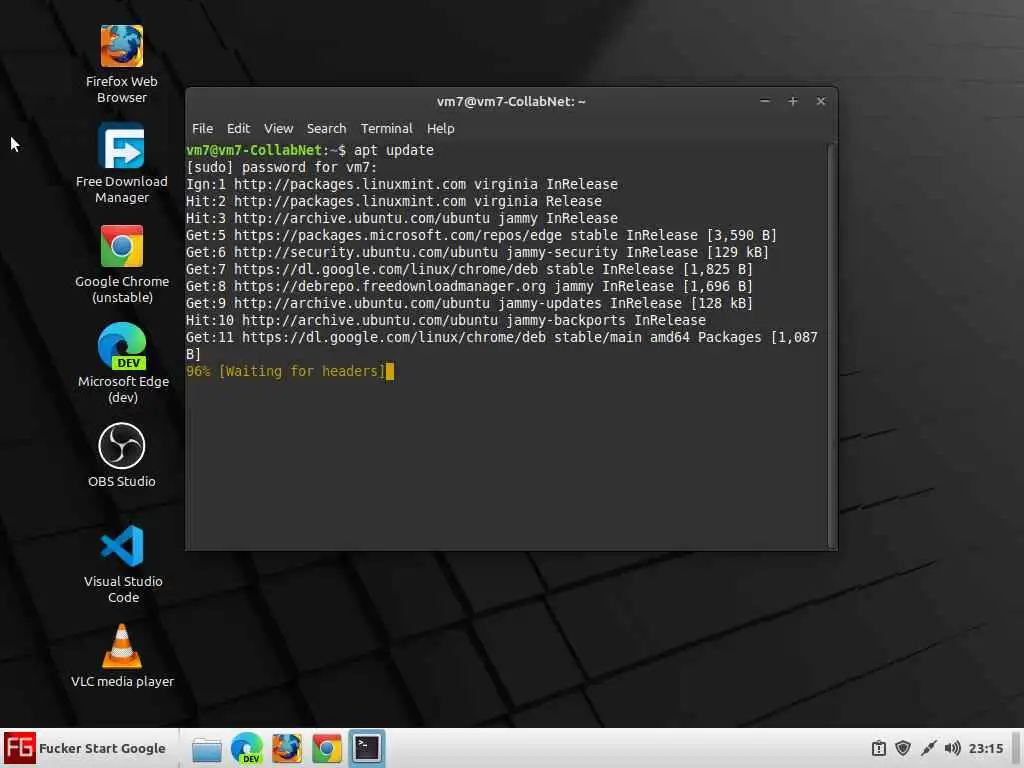Click the '[sudo] password for vm7:' line

click(x=281, y=167)
